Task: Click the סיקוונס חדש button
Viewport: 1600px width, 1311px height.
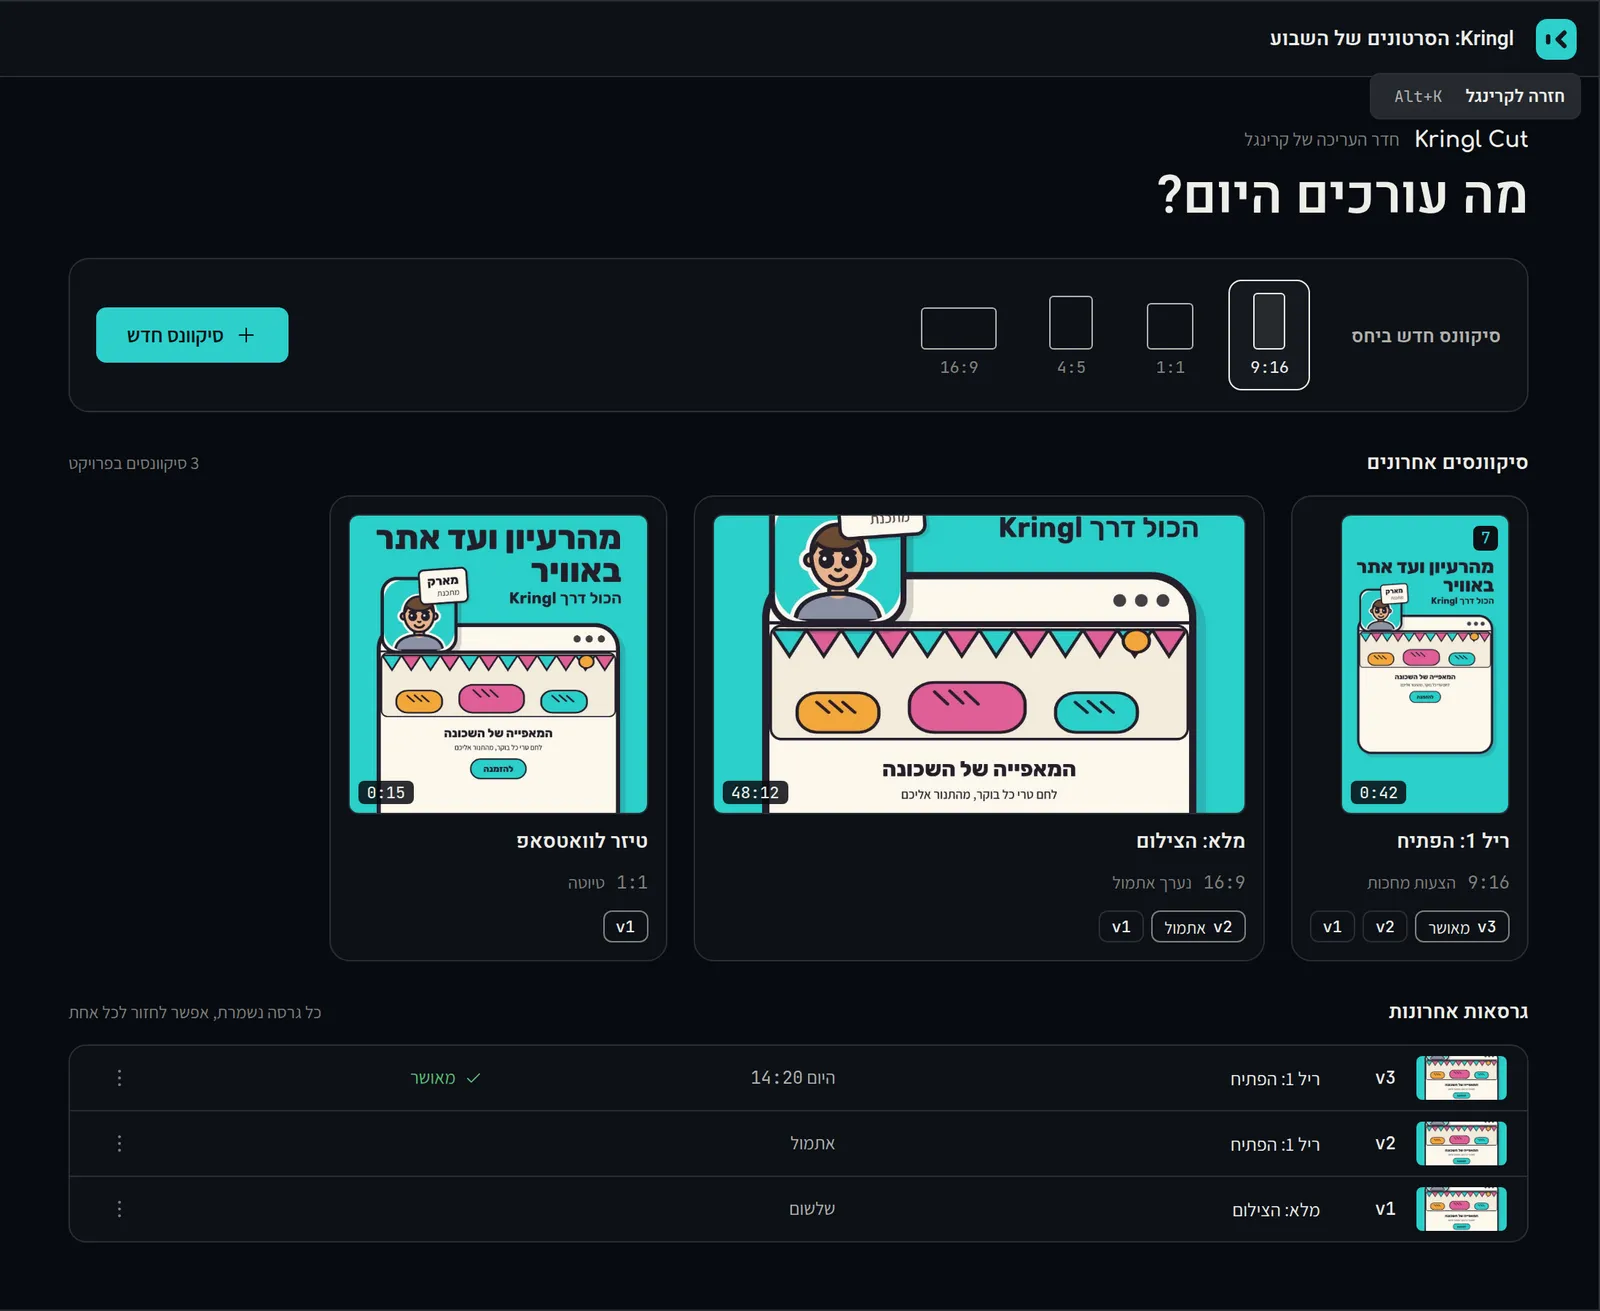Action: coord(192,335)
